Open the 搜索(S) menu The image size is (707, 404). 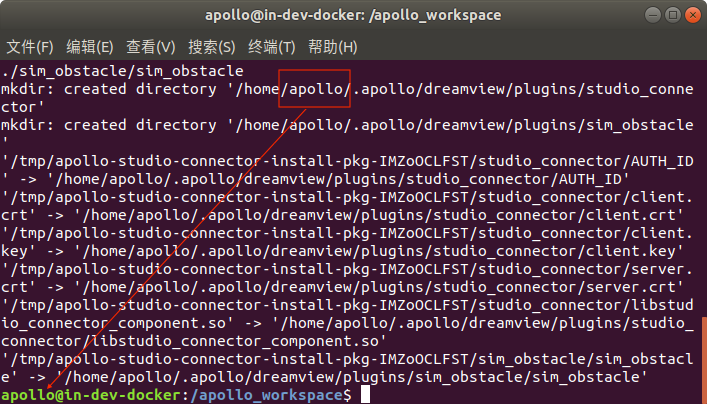pos(212,47)
